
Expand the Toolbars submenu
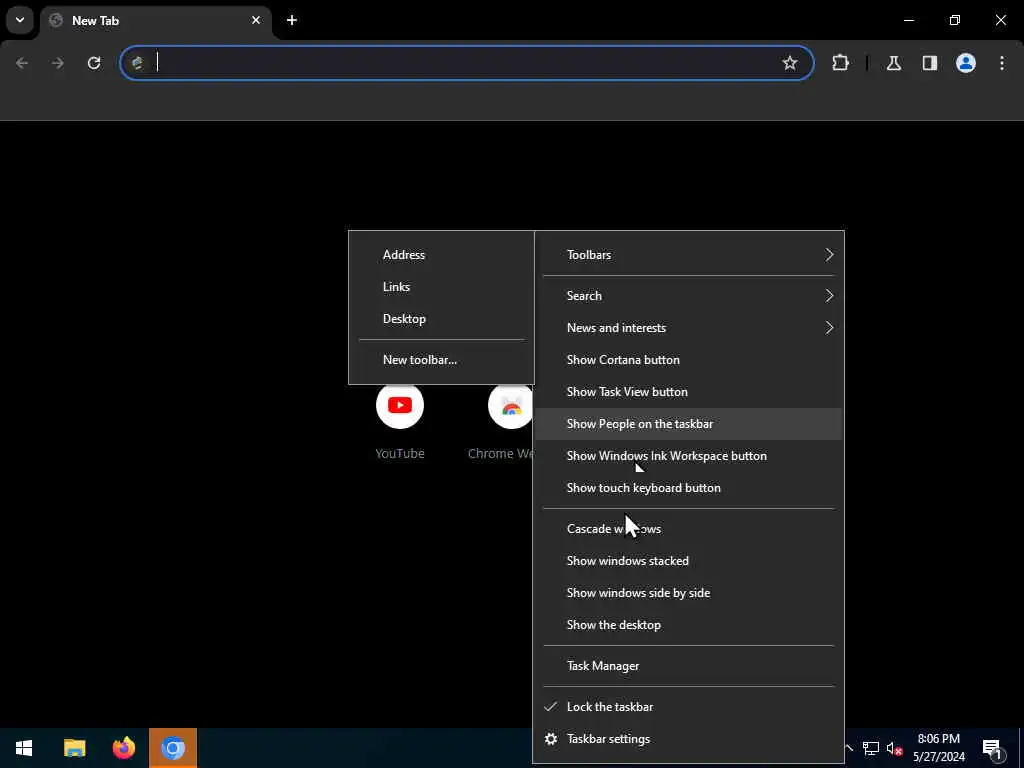coord(689,255)
